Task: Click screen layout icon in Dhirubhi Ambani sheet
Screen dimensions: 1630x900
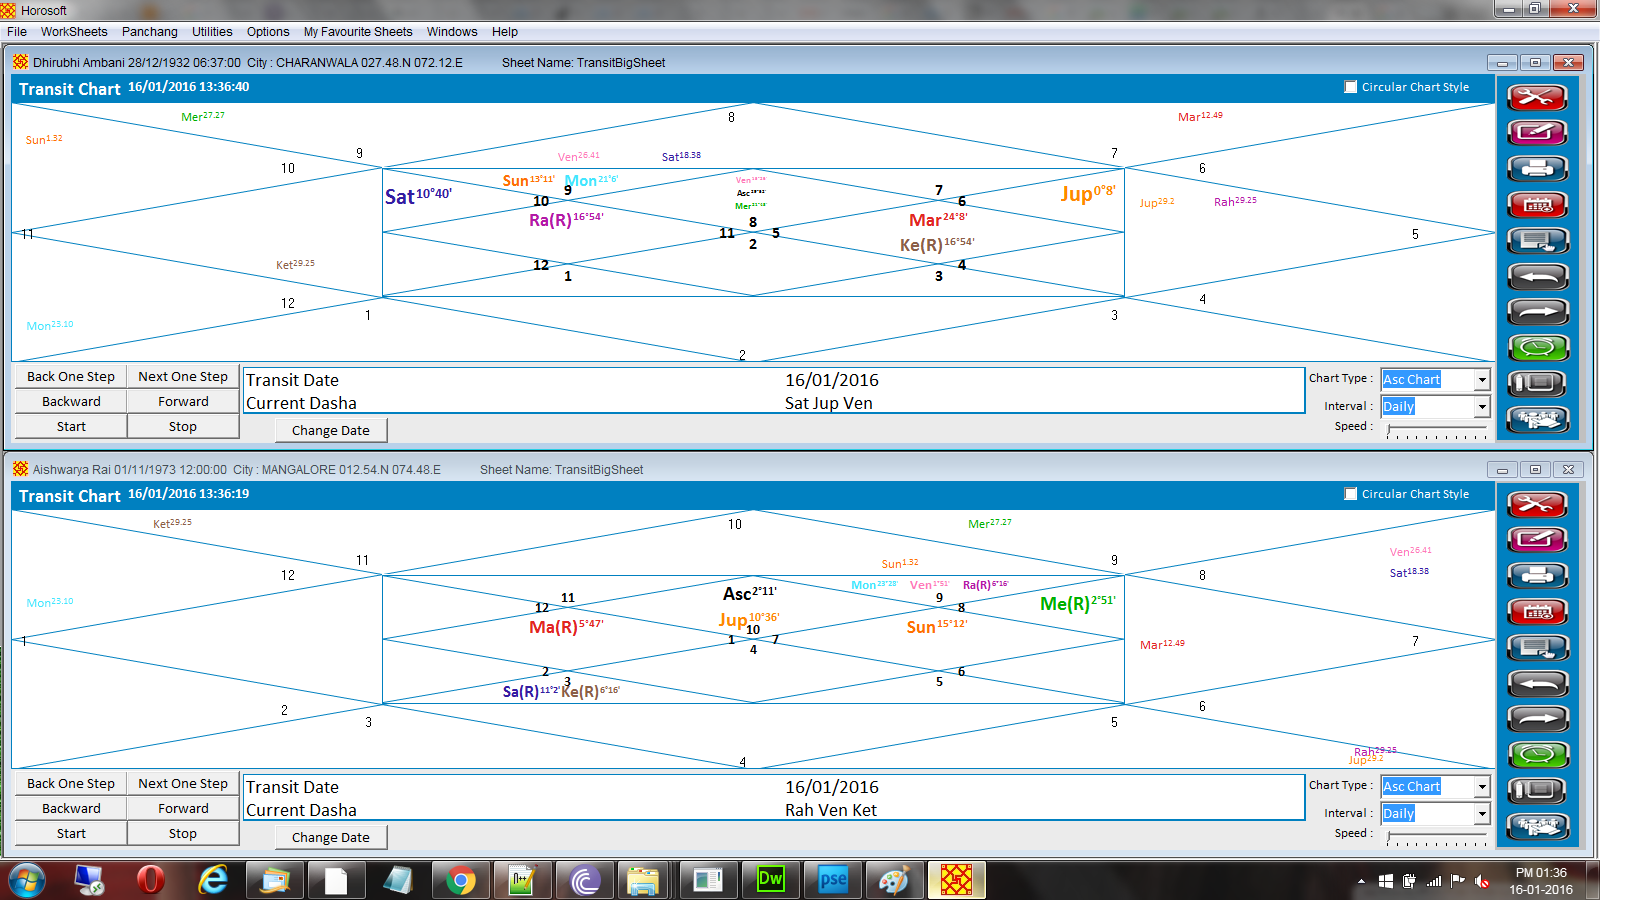Action: coord(1537,384)
